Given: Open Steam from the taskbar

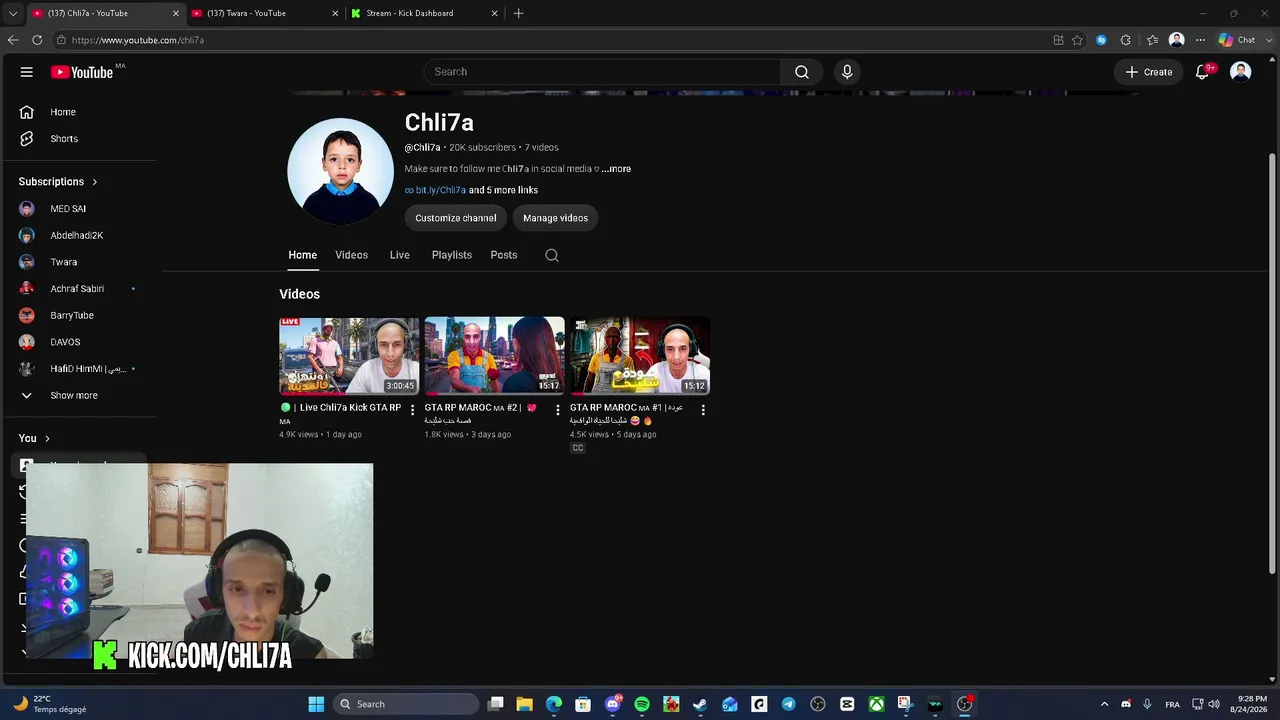Looking at the screenshot, I should (700, 704).
